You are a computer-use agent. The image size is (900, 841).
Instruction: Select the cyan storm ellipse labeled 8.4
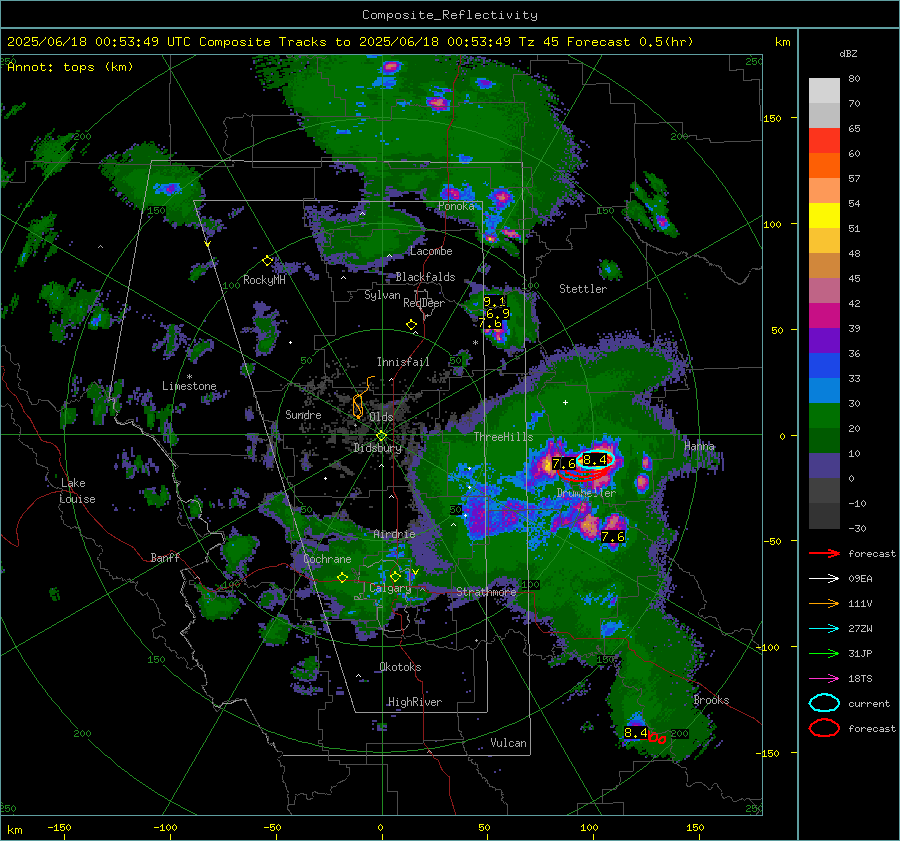point(597,460)
